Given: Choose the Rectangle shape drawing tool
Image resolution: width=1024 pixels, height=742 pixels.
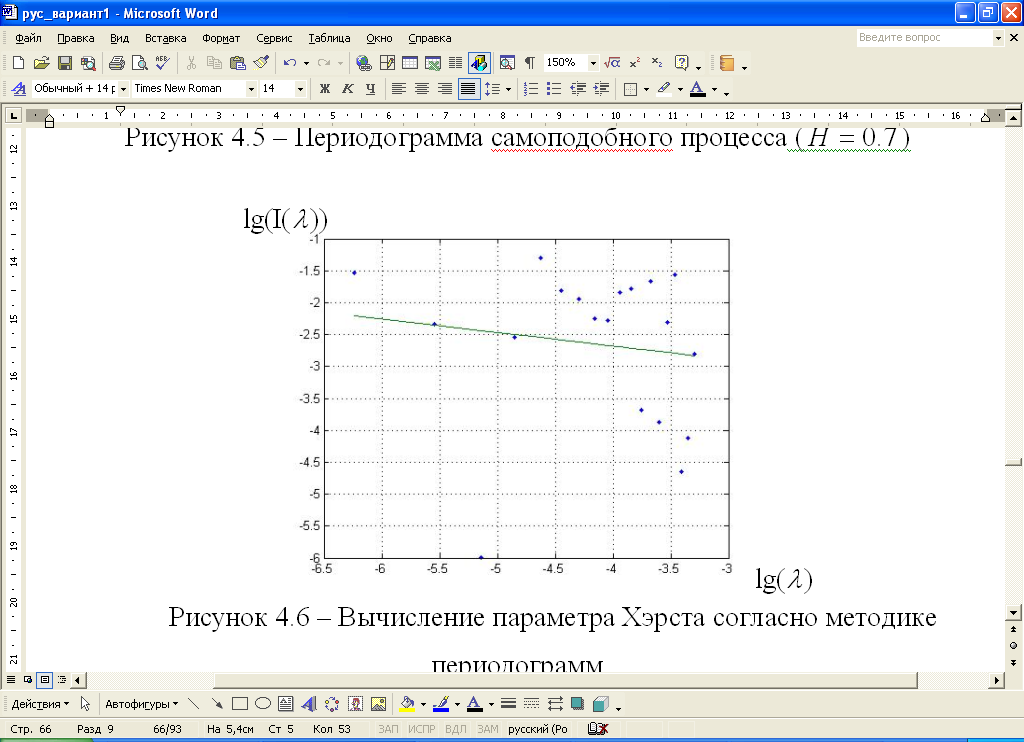Looking at the screenshot, I should (x=240, y=703).
